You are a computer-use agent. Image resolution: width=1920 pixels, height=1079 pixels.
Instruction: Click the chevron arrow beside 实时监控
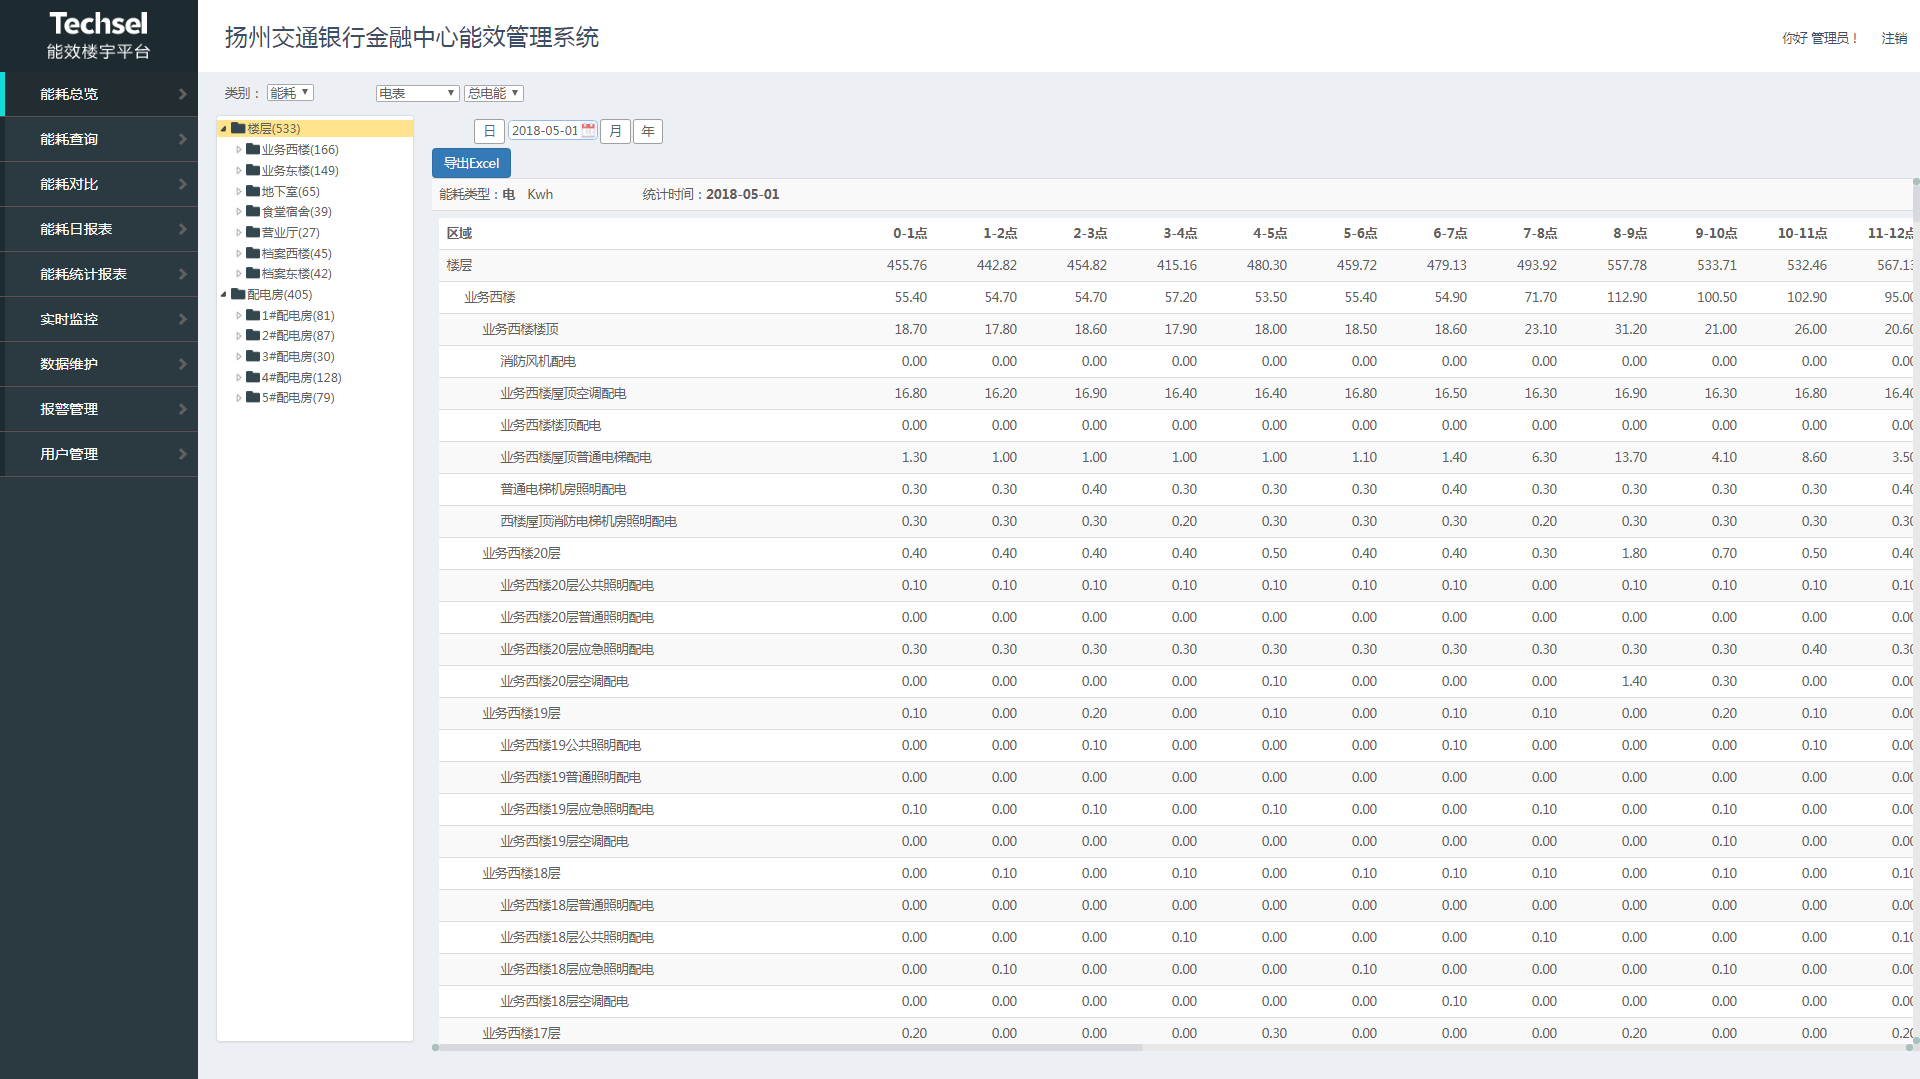[182, 319]
